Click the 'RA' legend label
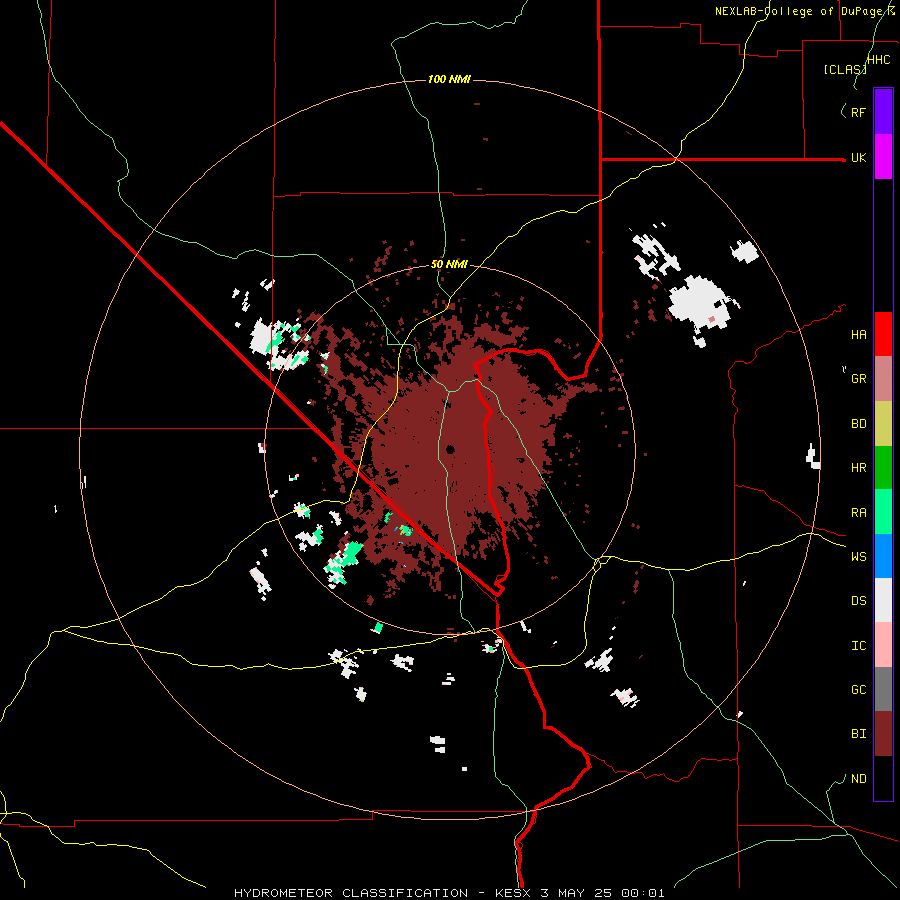Image resolution: width=900 pixels, height=900 pixels. pos(859,513)
